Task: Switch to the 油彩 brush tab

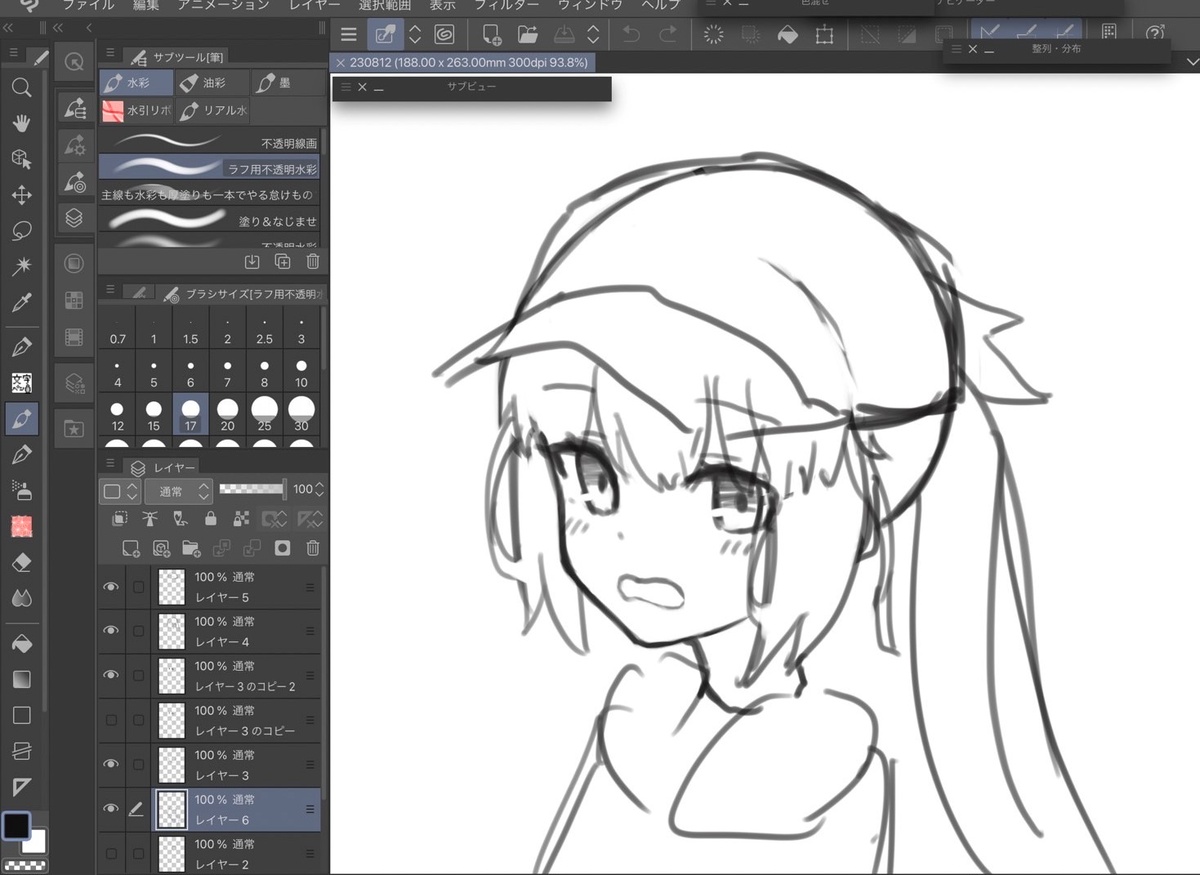Action: pyautogui.click(x=210, y=83)
